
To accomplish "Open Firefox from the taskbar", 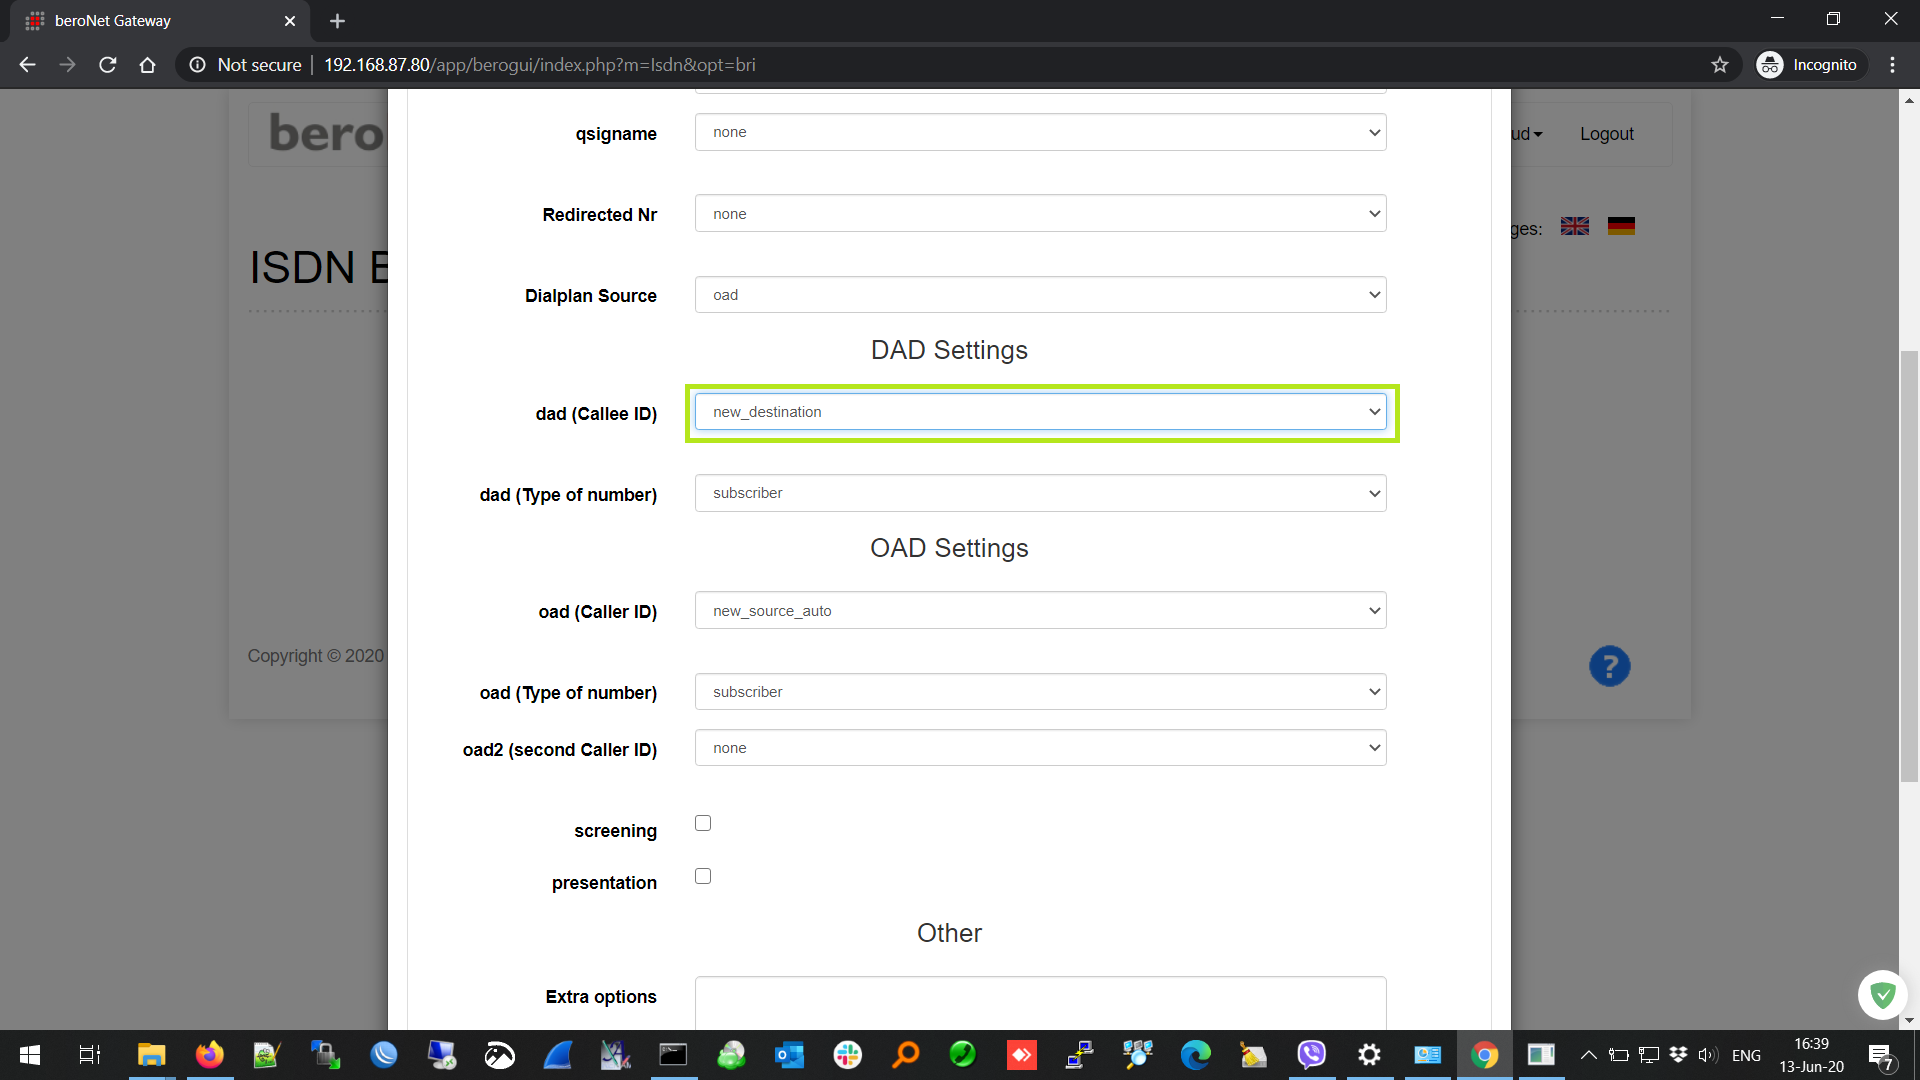I will (x=209, y=1055).
